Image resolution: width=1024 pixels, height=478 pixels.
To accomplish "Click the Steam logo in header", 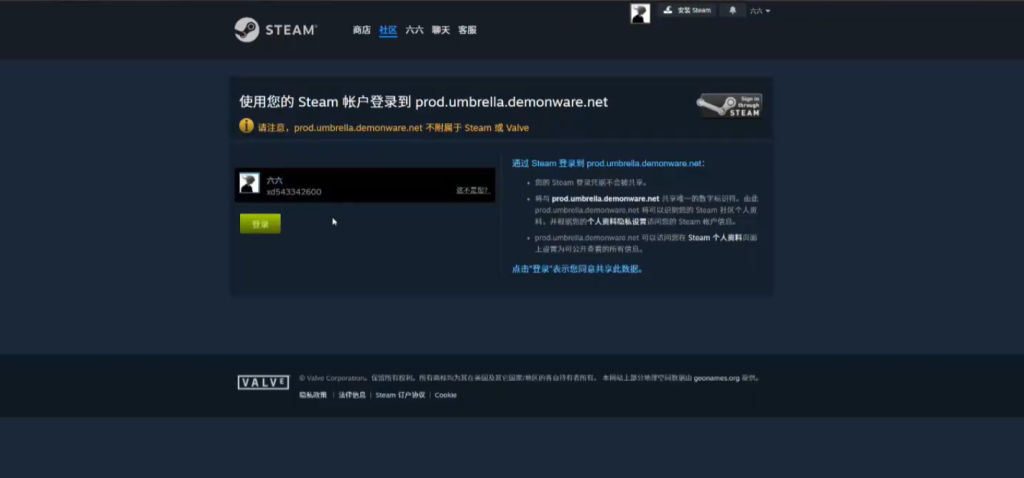I will [275, 30].
